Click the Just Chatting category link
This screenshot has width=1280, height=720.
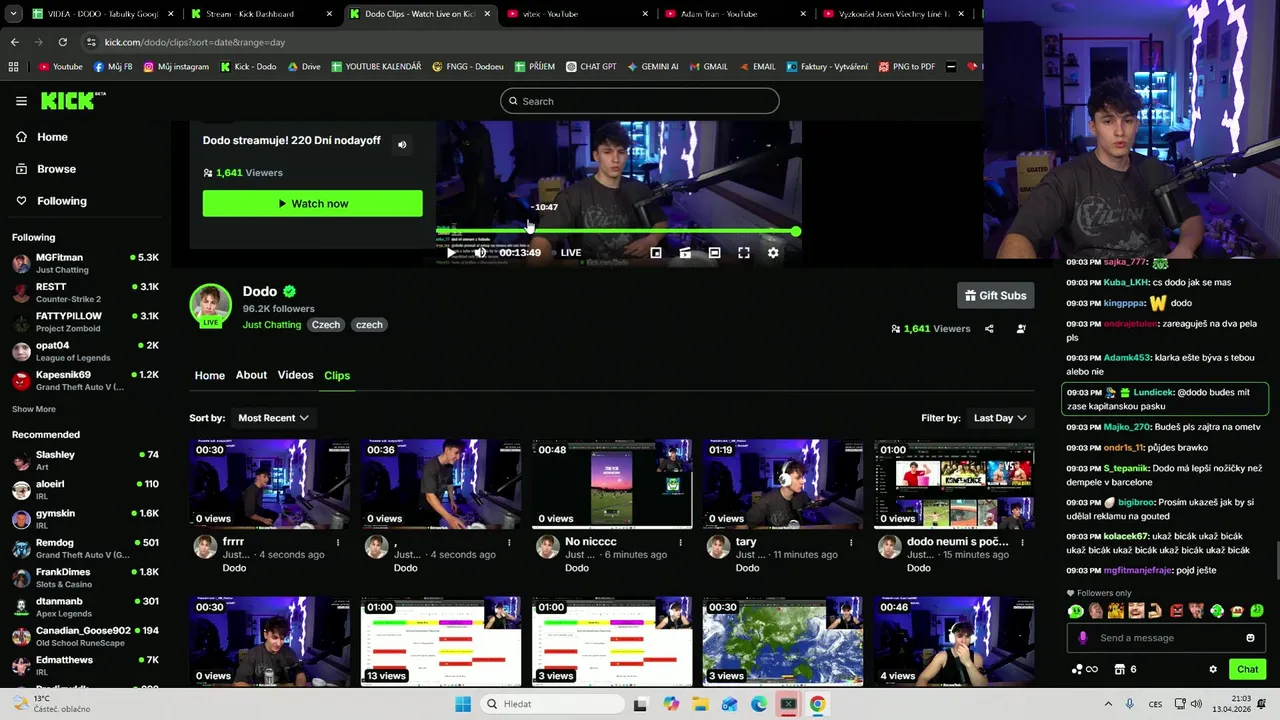[x=272, y=325]
